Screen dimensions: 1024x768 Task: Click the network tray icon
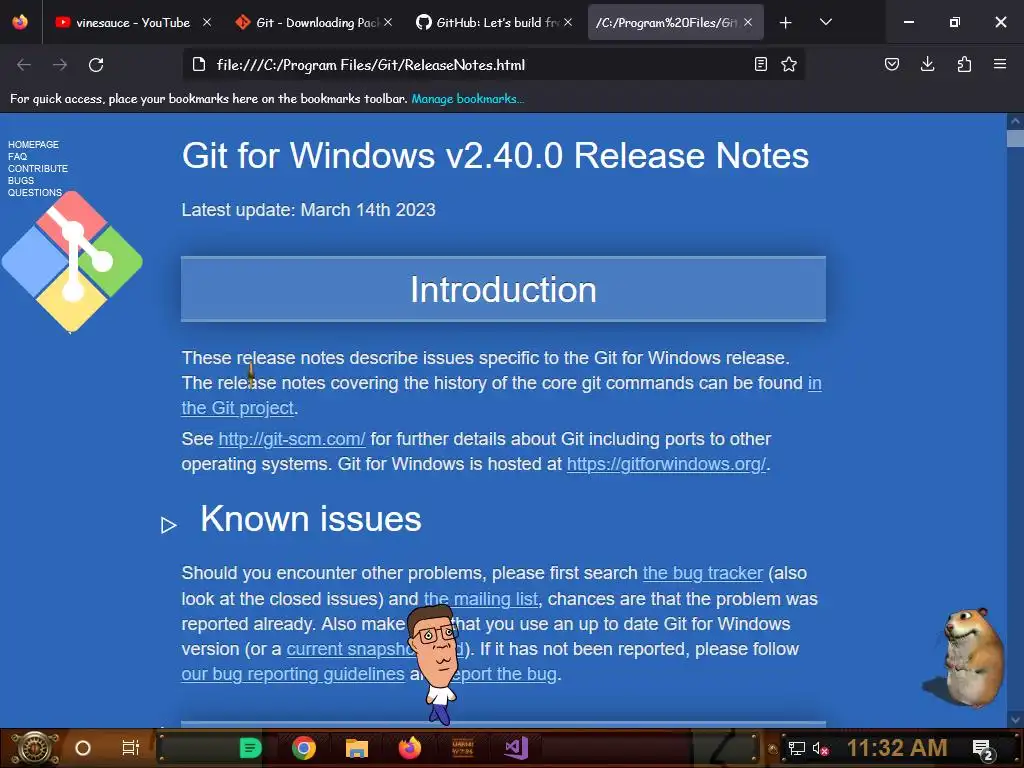[x=797, y=749]
